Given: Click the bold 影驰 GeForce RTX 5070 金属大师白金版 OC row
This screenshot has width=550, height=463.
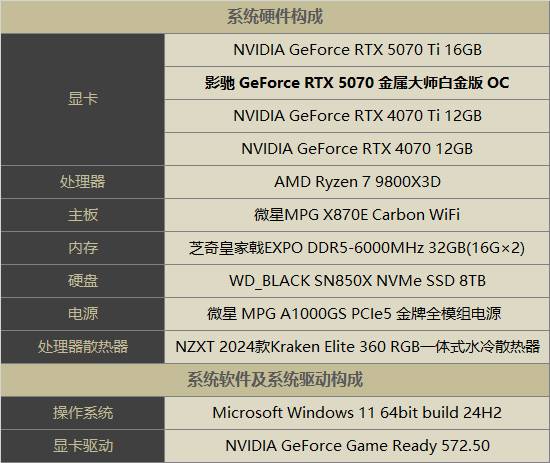Looking at the screenshot, I should (357, 83).
